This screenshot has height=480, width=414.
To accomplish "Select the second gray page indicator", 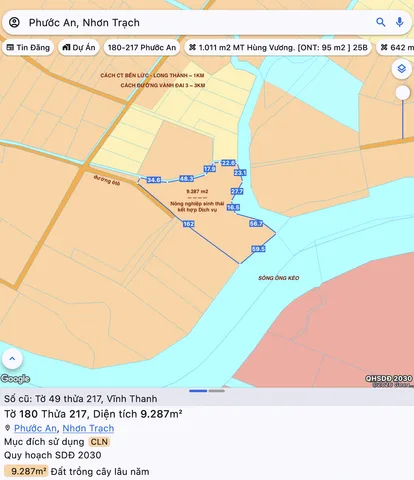I will pyautogui.click(x=217, y=391).
